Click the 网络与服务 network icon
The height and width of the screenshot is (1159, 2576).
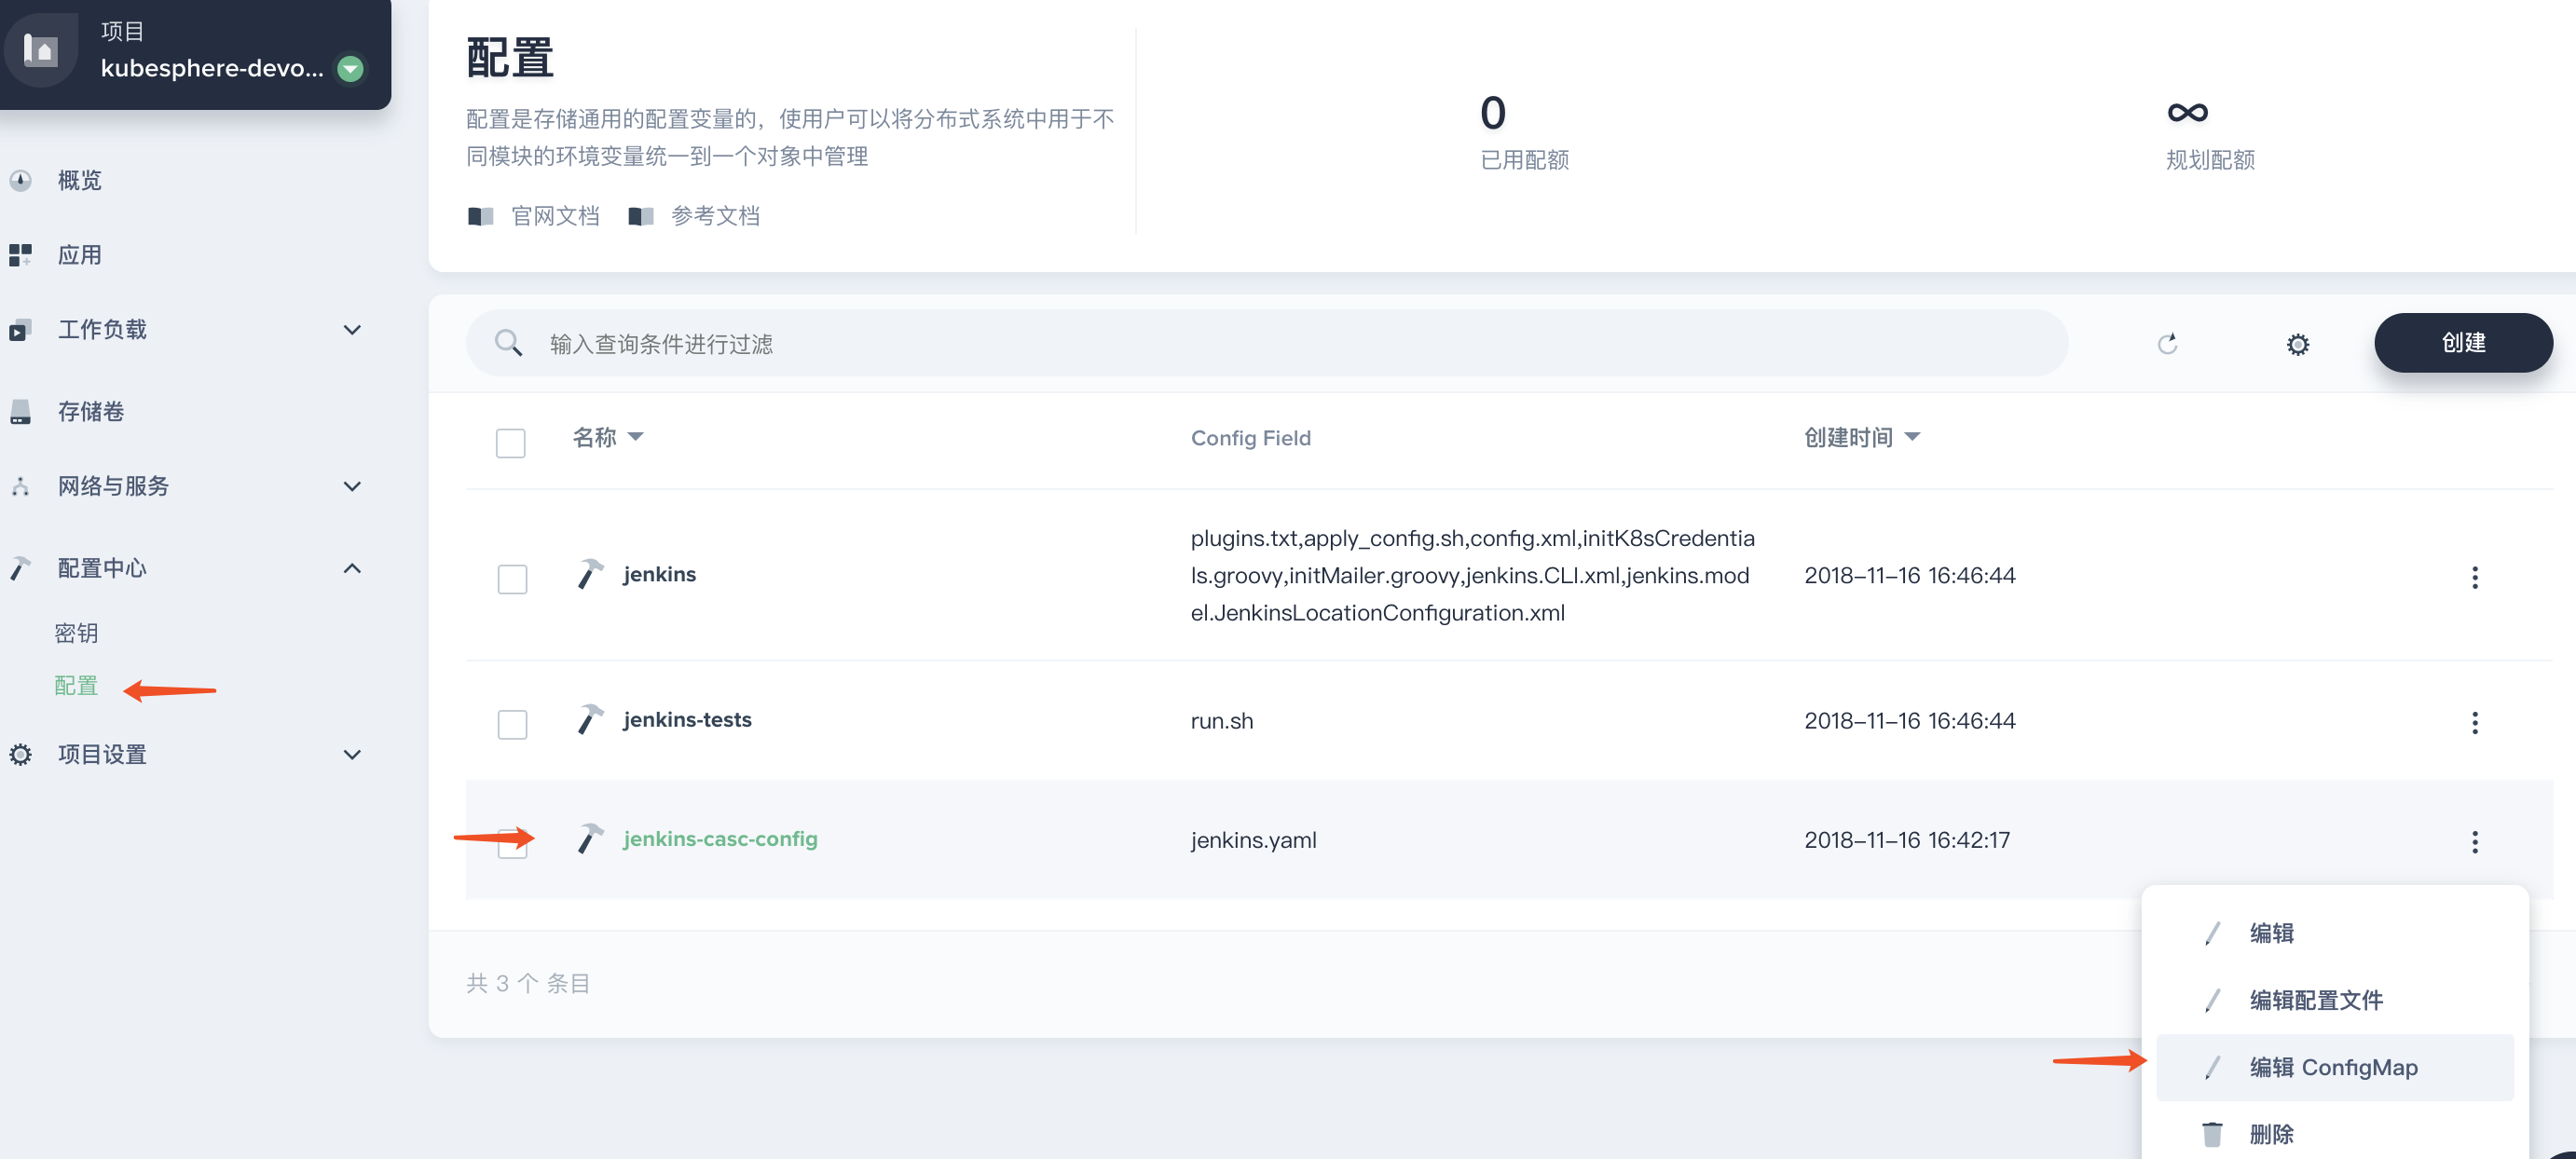point(20,487)
